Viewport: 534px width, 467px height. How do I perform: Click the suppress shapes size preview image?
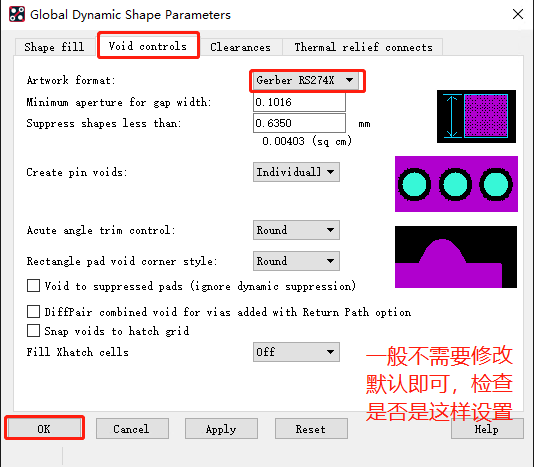(x=476, y=116)
